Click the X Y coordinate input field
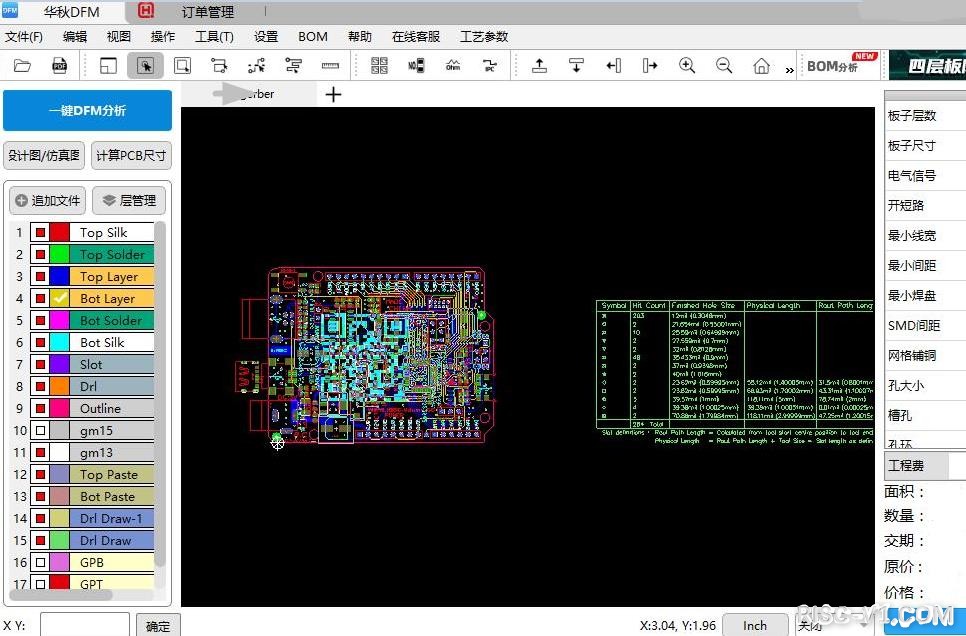This screenshot has height=636, width=966. [x=84, y=625]
